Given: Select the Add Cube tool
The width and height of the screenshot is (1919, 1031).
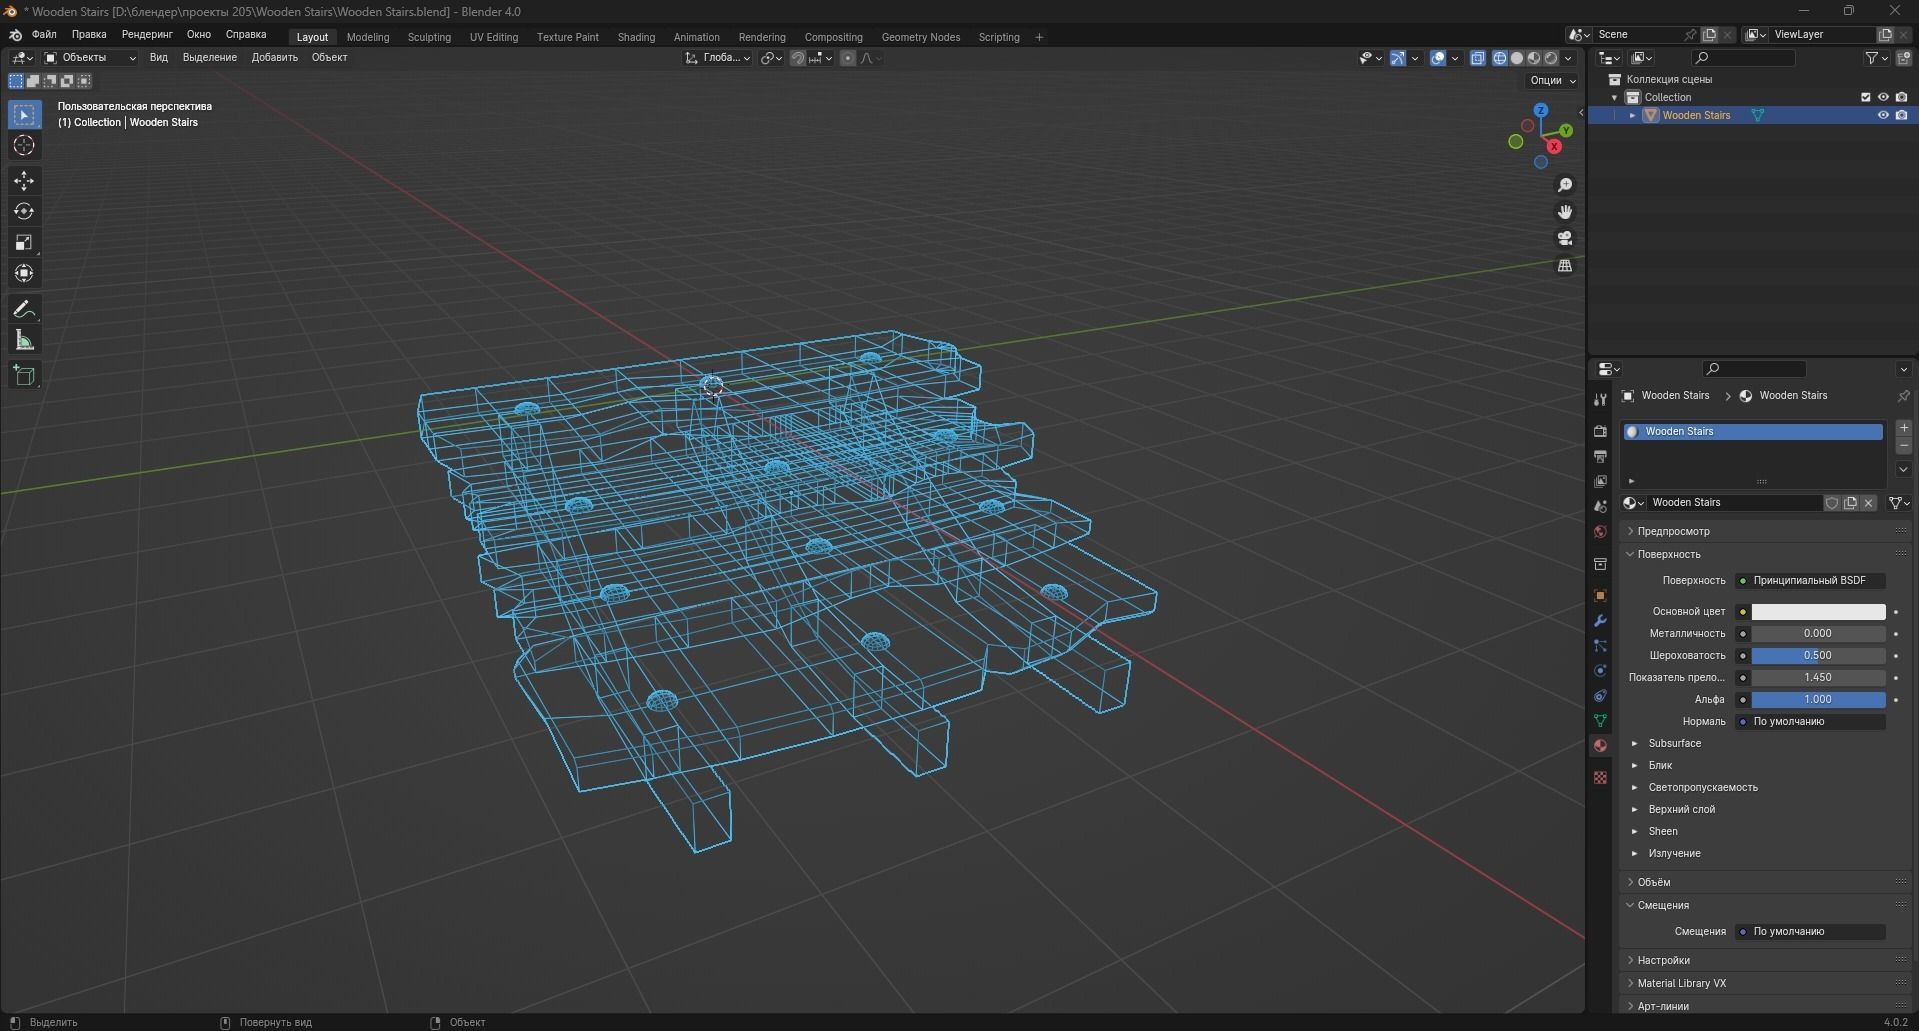Looking at the screenshot, I should pyautogui.click(x=24, y=376).
